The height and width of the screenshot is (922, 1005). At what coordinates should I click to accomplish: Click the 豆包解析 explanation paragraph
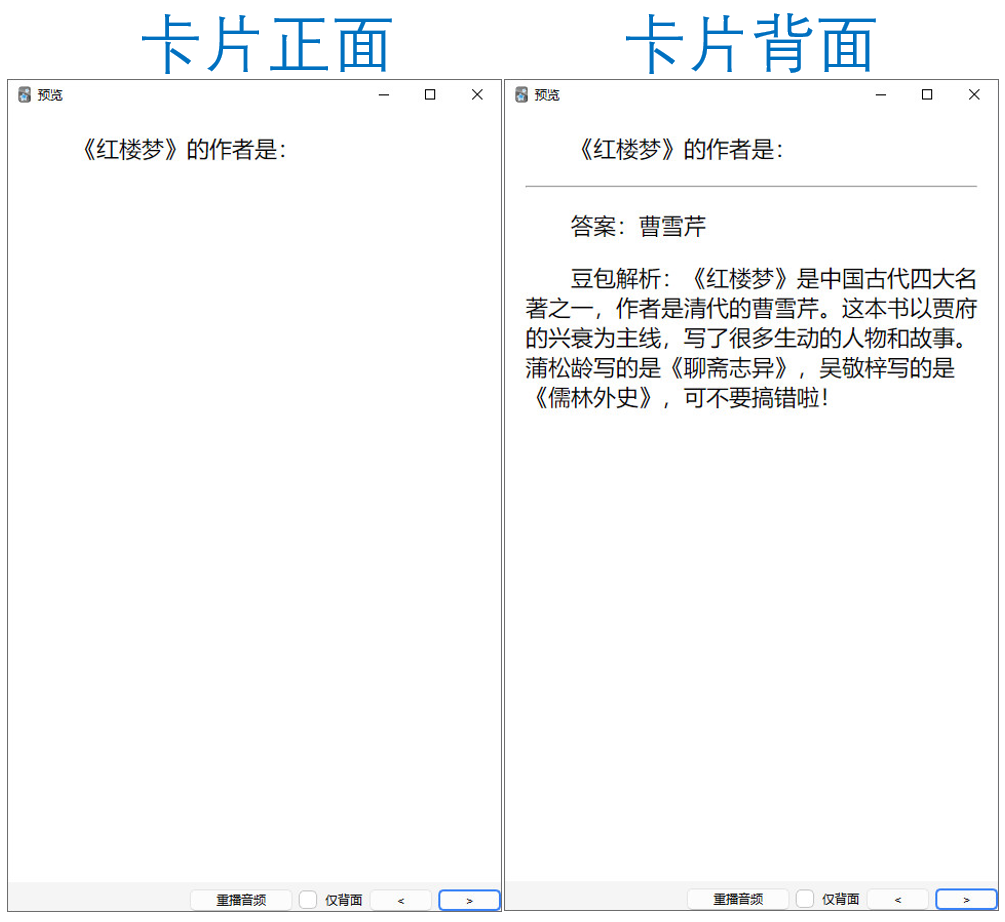pos(751,338)
